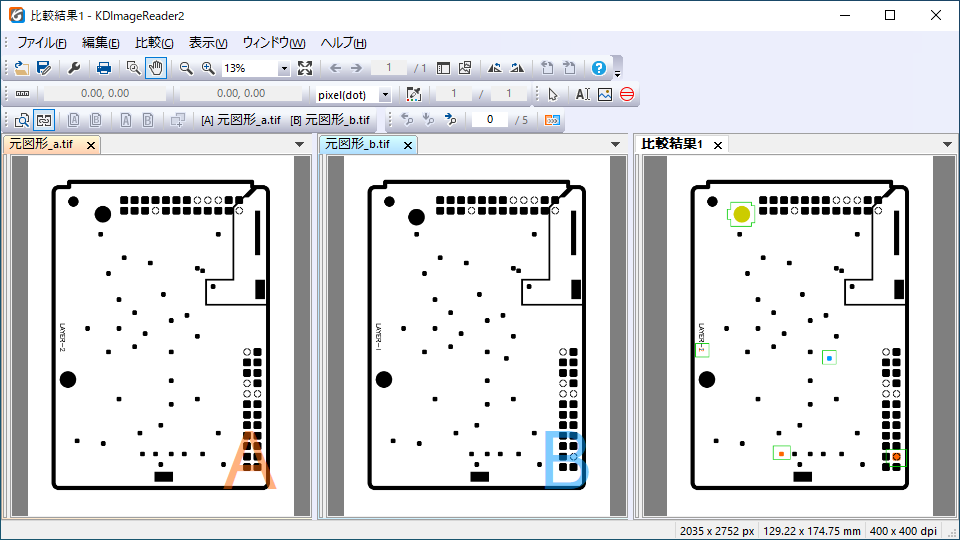Expand the 比較結果1 pane tab list arrow
Viewport: 960px width, 540px height.
947,144
